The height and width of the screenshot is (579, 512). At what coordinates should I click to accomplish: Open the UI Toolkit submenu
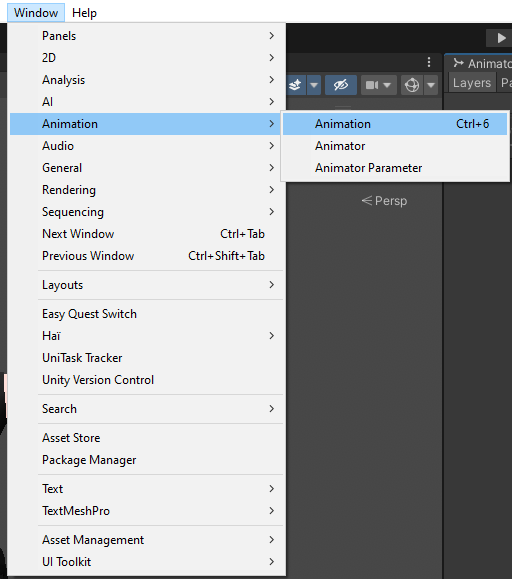click(x=148, y=562)
